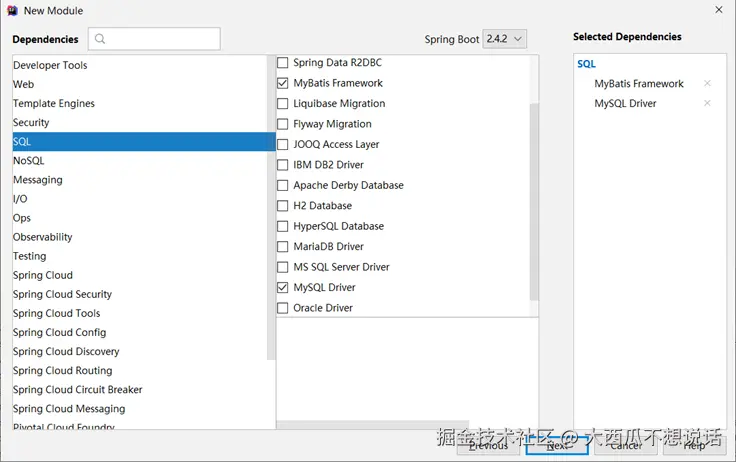Select Spring Cloud Messaging category
Screen dimensions: 736x462
pos(139,409)
